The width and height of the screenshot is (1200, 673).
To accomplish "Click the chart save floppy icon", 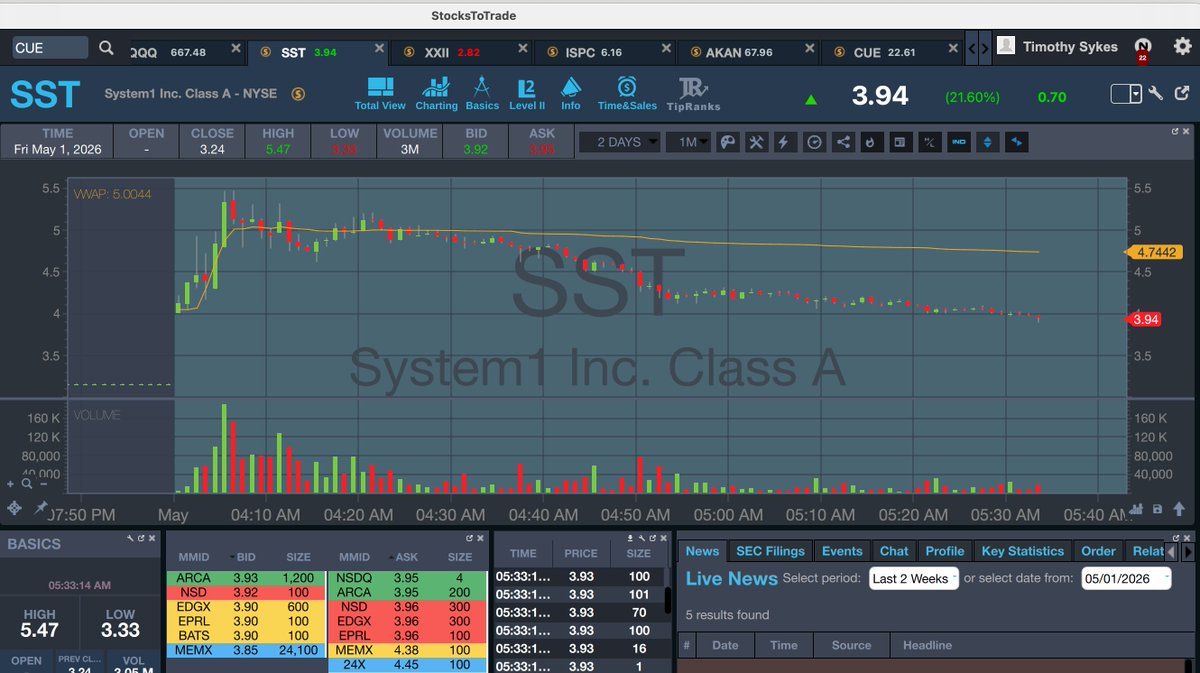I will 1157,508.
